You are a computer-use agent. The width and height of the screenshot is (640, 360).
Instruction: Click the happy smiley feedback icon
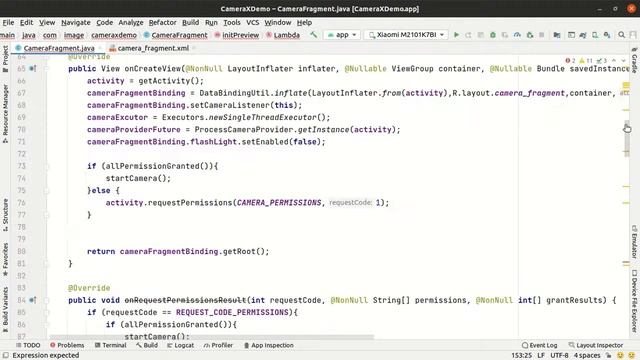point(620,355)
